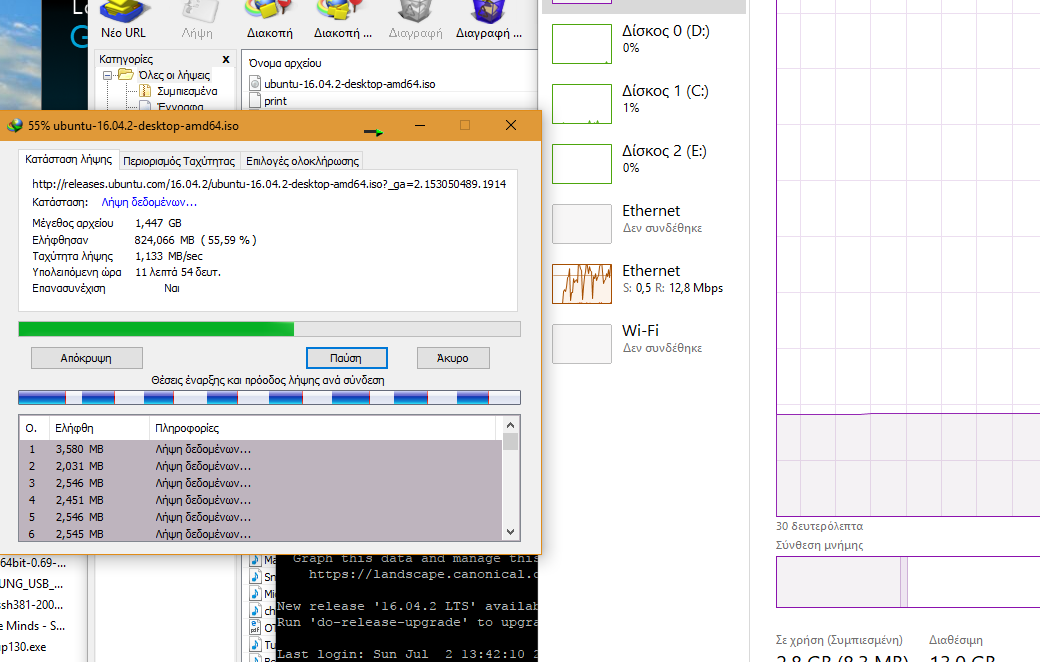1040x662 pixels.
Task: Click the Νέο URL toolbar icon
Action: (x=123, y=20)
